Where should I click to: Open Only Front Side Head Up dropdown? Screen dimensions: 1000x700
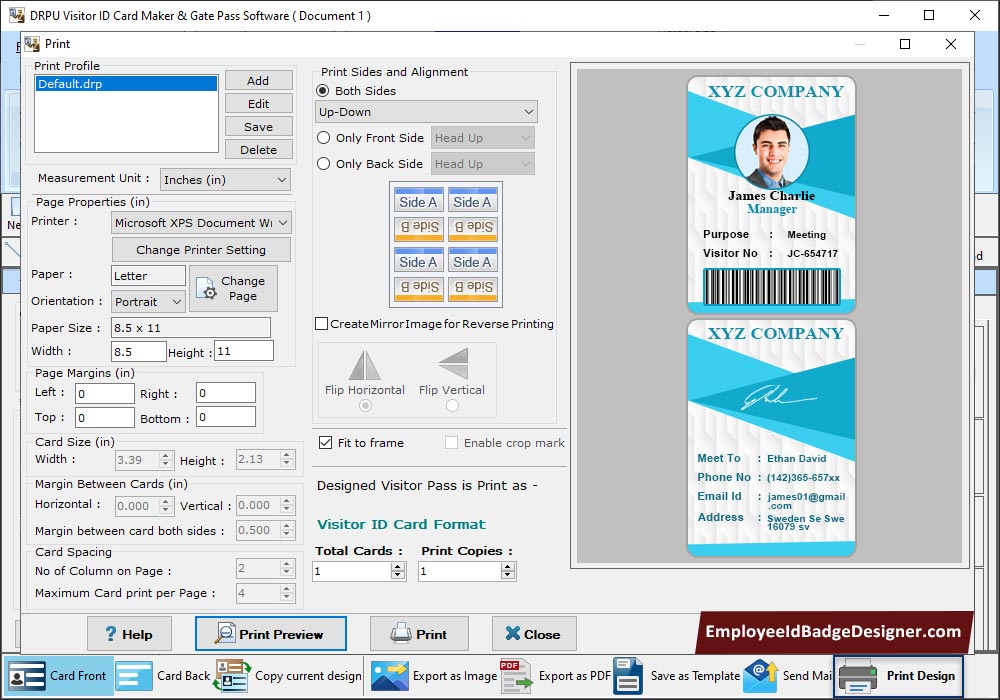[x=483, y=138]
